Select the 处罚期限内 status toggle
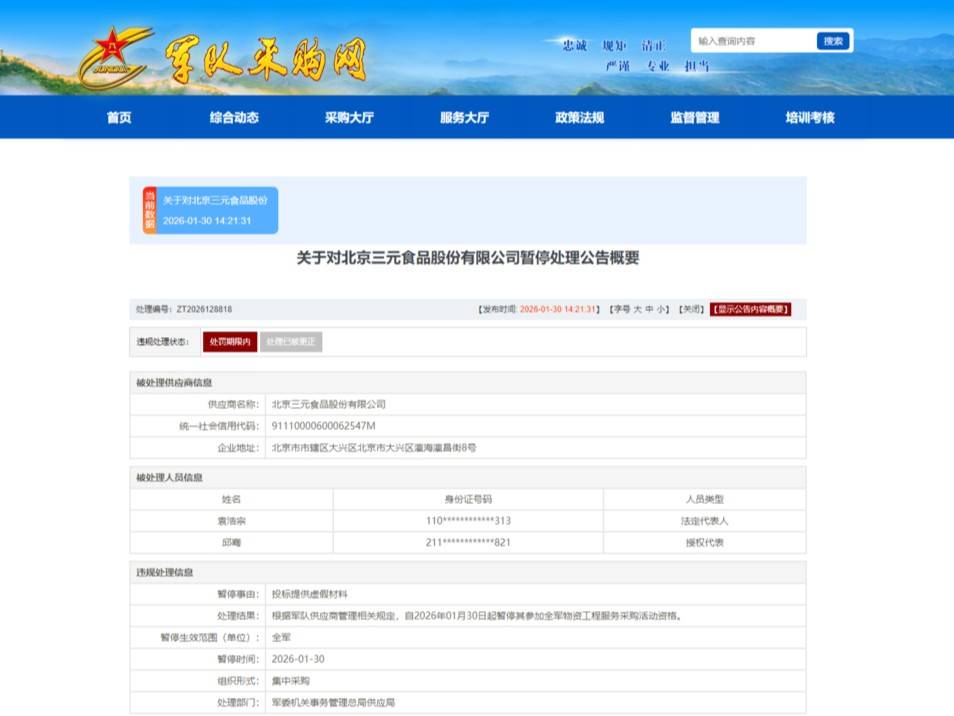The image size is (954, 716). click(230, 342)
